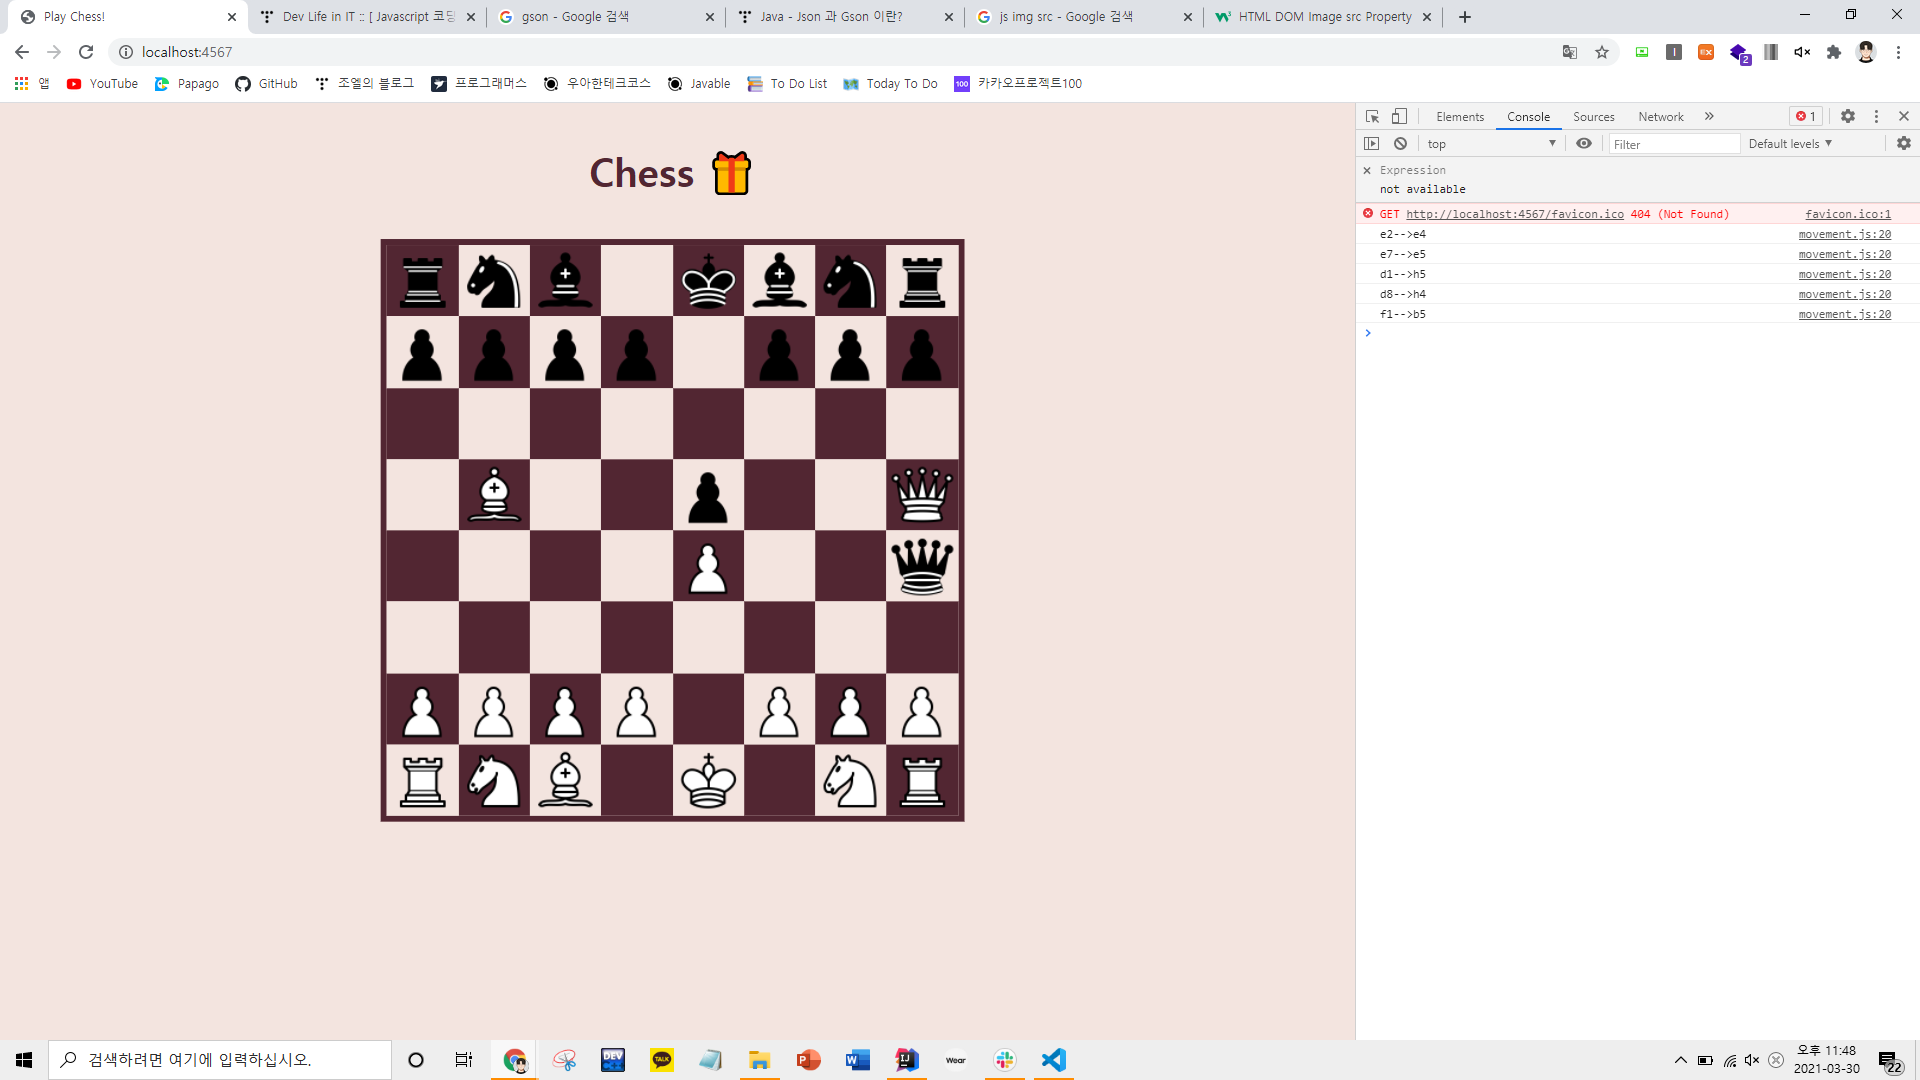This screenshot has height=1080, width=1920.
Task: Open the Chrome extensions puzzle icon
Action: point(1834,51)
